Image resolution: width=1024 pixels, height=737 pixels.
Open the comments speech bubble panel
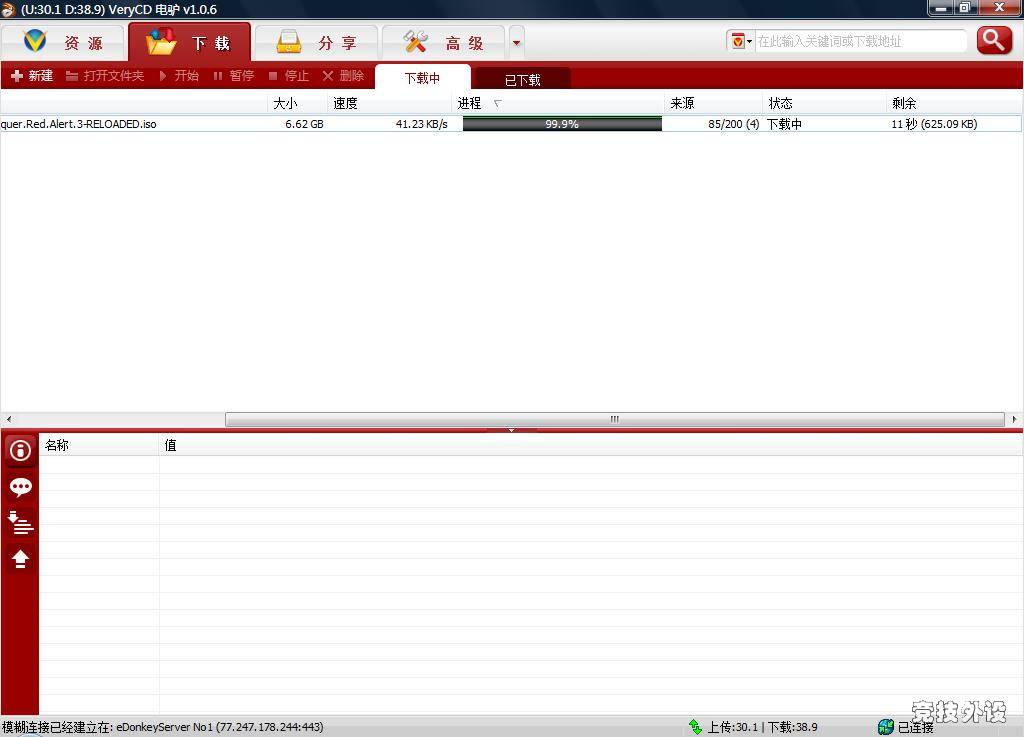[x=20, y=487]
